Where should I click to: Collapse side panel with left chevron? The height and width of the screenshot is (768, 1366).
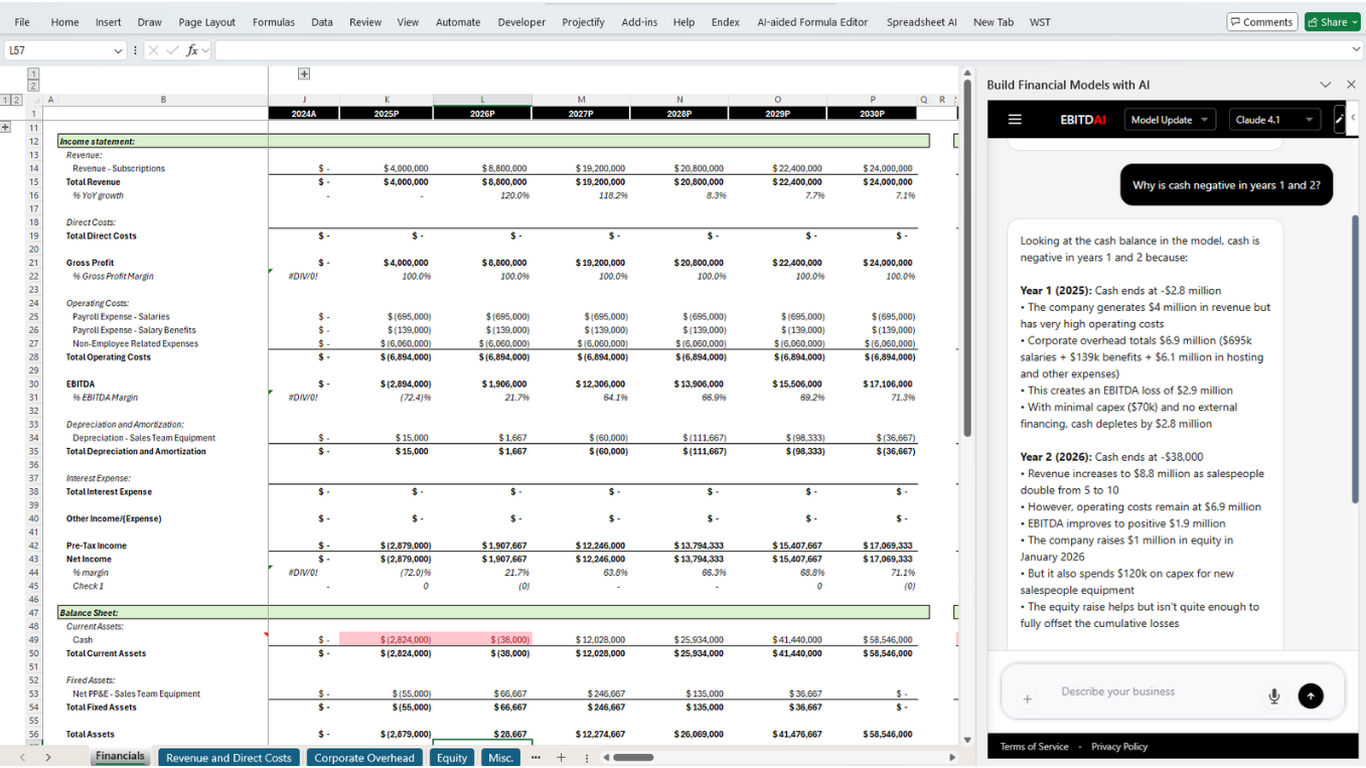[x=1352, y=118]
